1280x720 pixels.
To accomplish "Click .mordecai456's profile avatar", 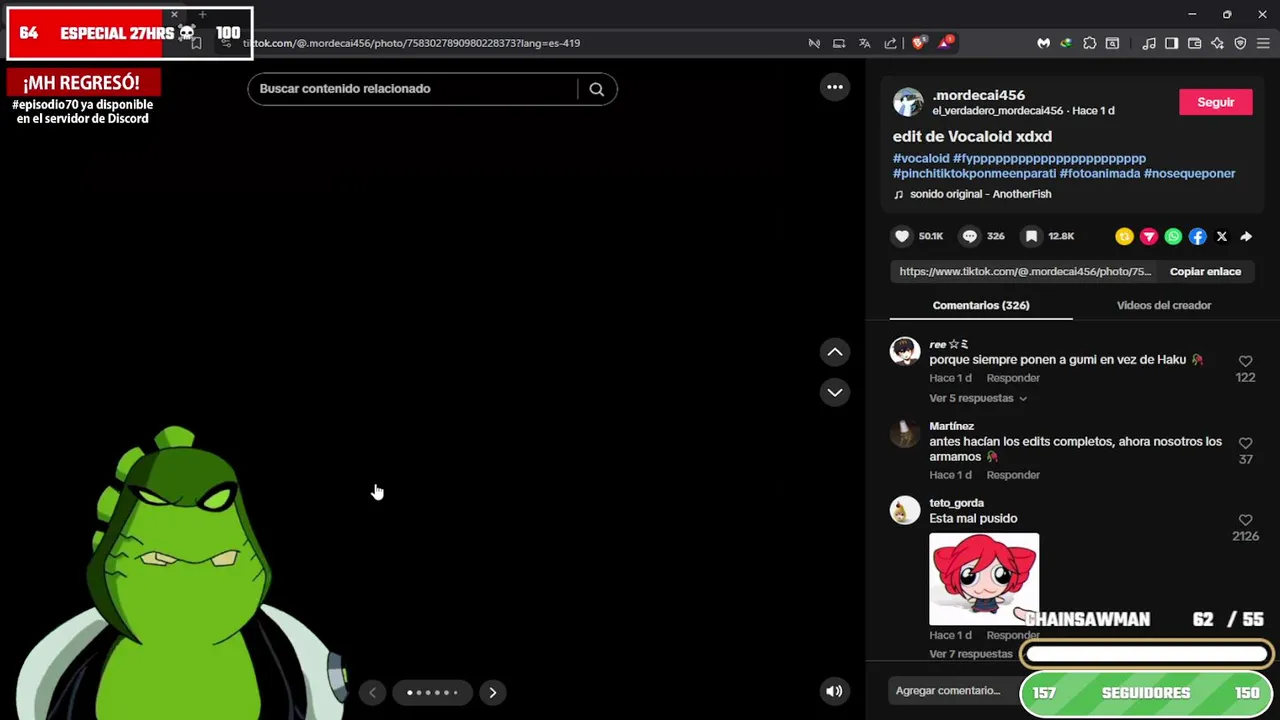I will click(908, 102).
